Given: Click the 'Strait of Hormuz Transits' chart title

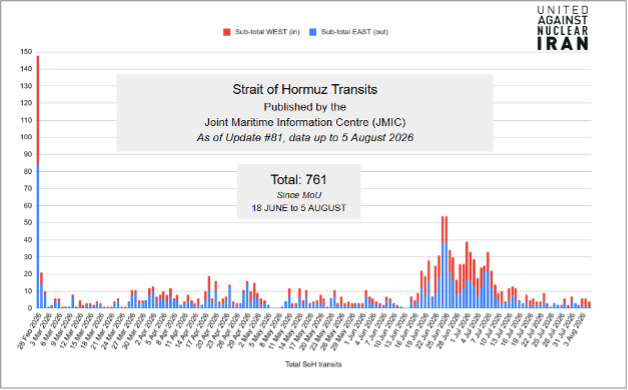Looking at the screenshot, I should click(x=305, y=89).
